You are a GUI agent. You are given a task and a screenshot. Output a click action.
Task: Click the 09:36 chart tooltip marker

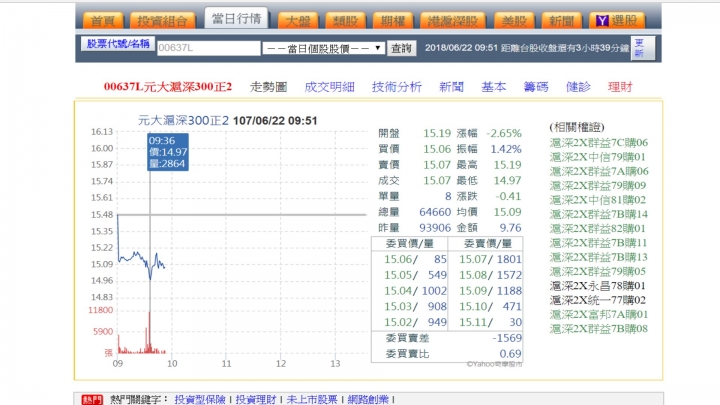click(168, 152)
